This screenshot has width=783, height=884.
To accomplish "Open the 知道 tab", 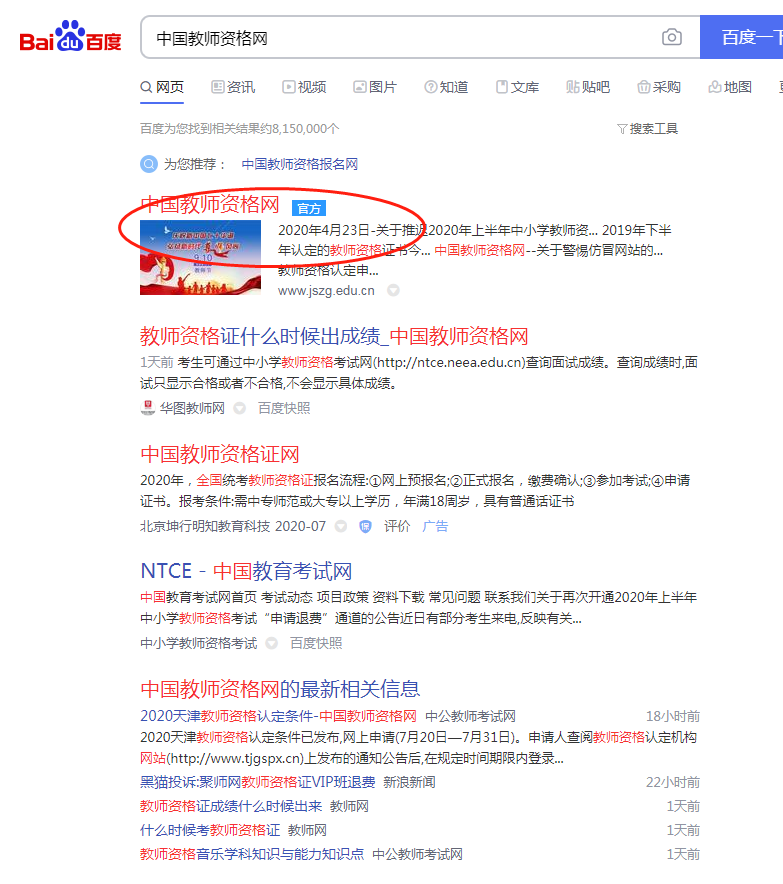I will [446, 87].
